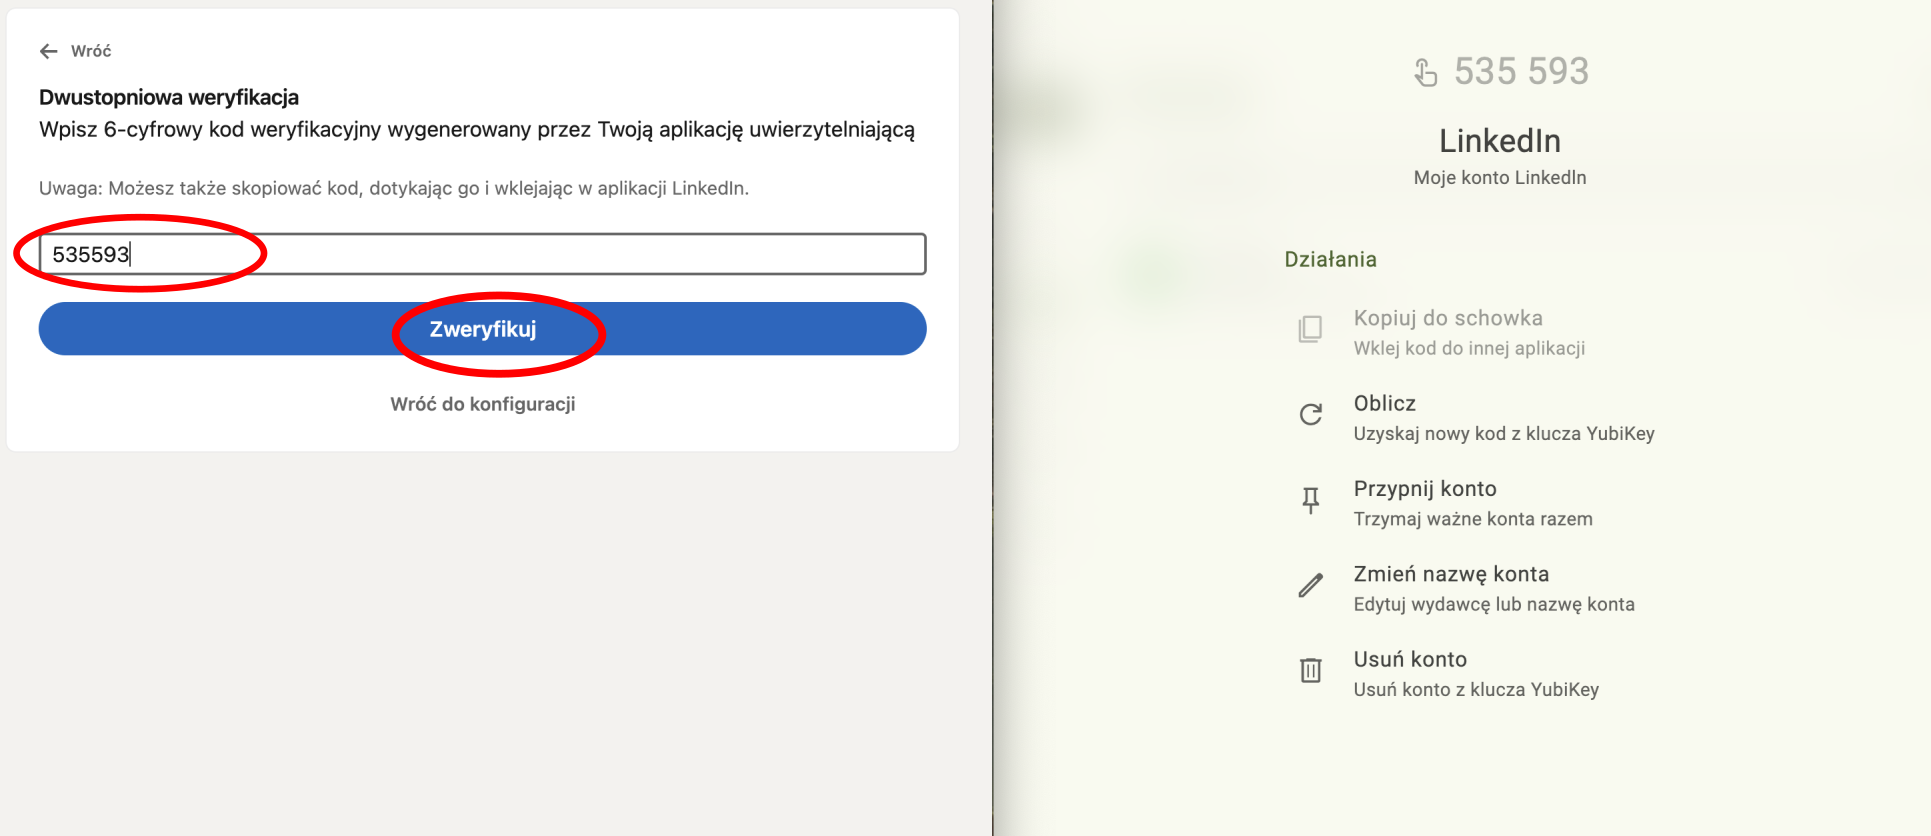Image resolution: width=1931 pixels, height=836 pixels.
Task: Click the trash can icon to delete the account
Action: [1310, 670]
